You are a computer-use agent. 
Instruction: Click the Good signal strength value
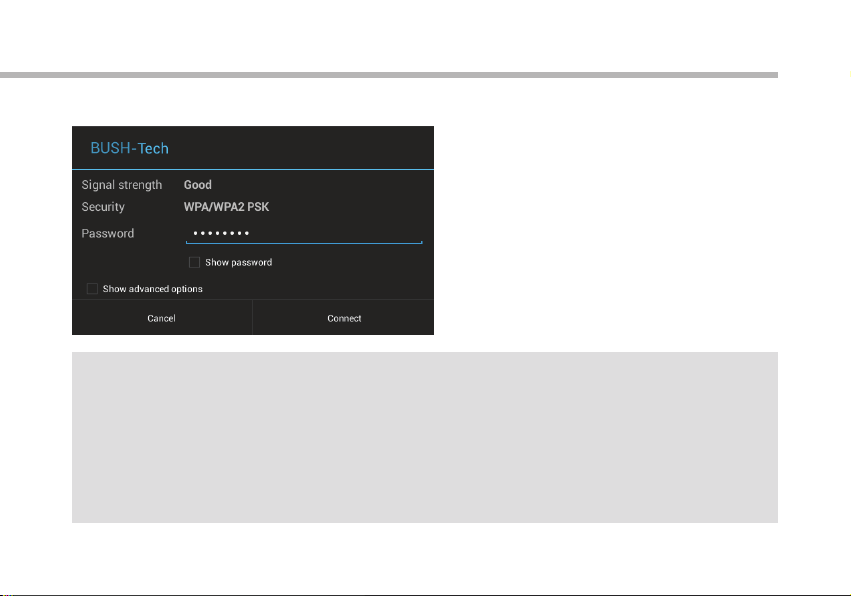coord(198,185)
